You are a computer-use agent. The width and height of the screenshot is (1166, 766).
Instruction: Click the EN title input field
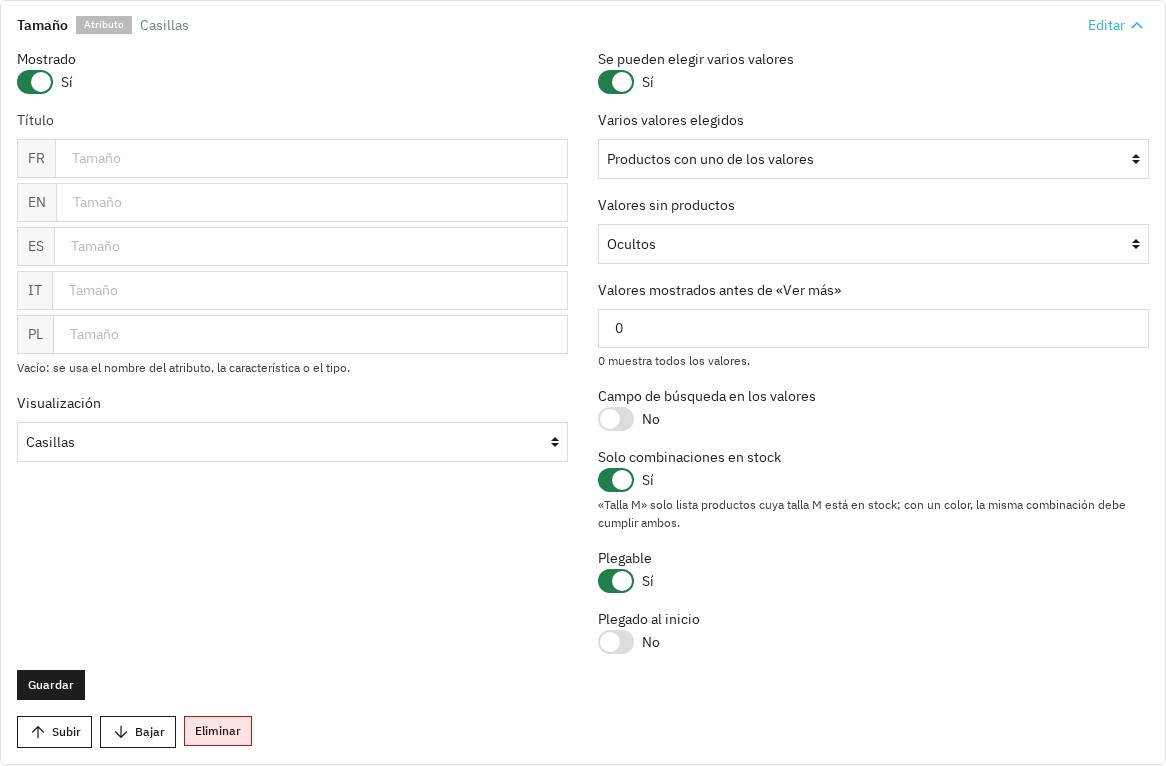[312, 202]
